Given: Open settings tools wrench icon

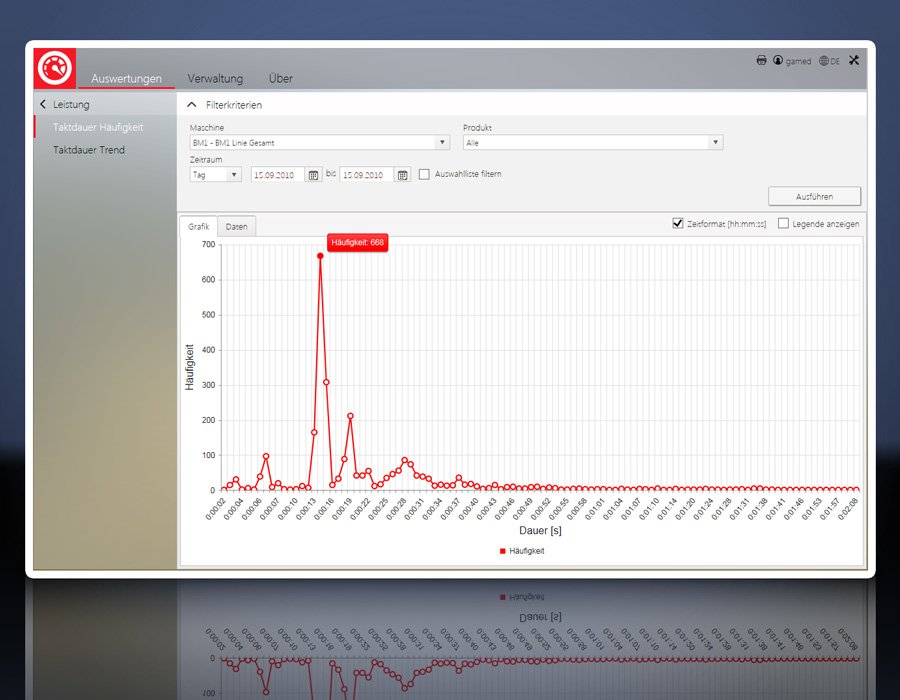Looking at the screenshot, I should [x=854, y=60].
